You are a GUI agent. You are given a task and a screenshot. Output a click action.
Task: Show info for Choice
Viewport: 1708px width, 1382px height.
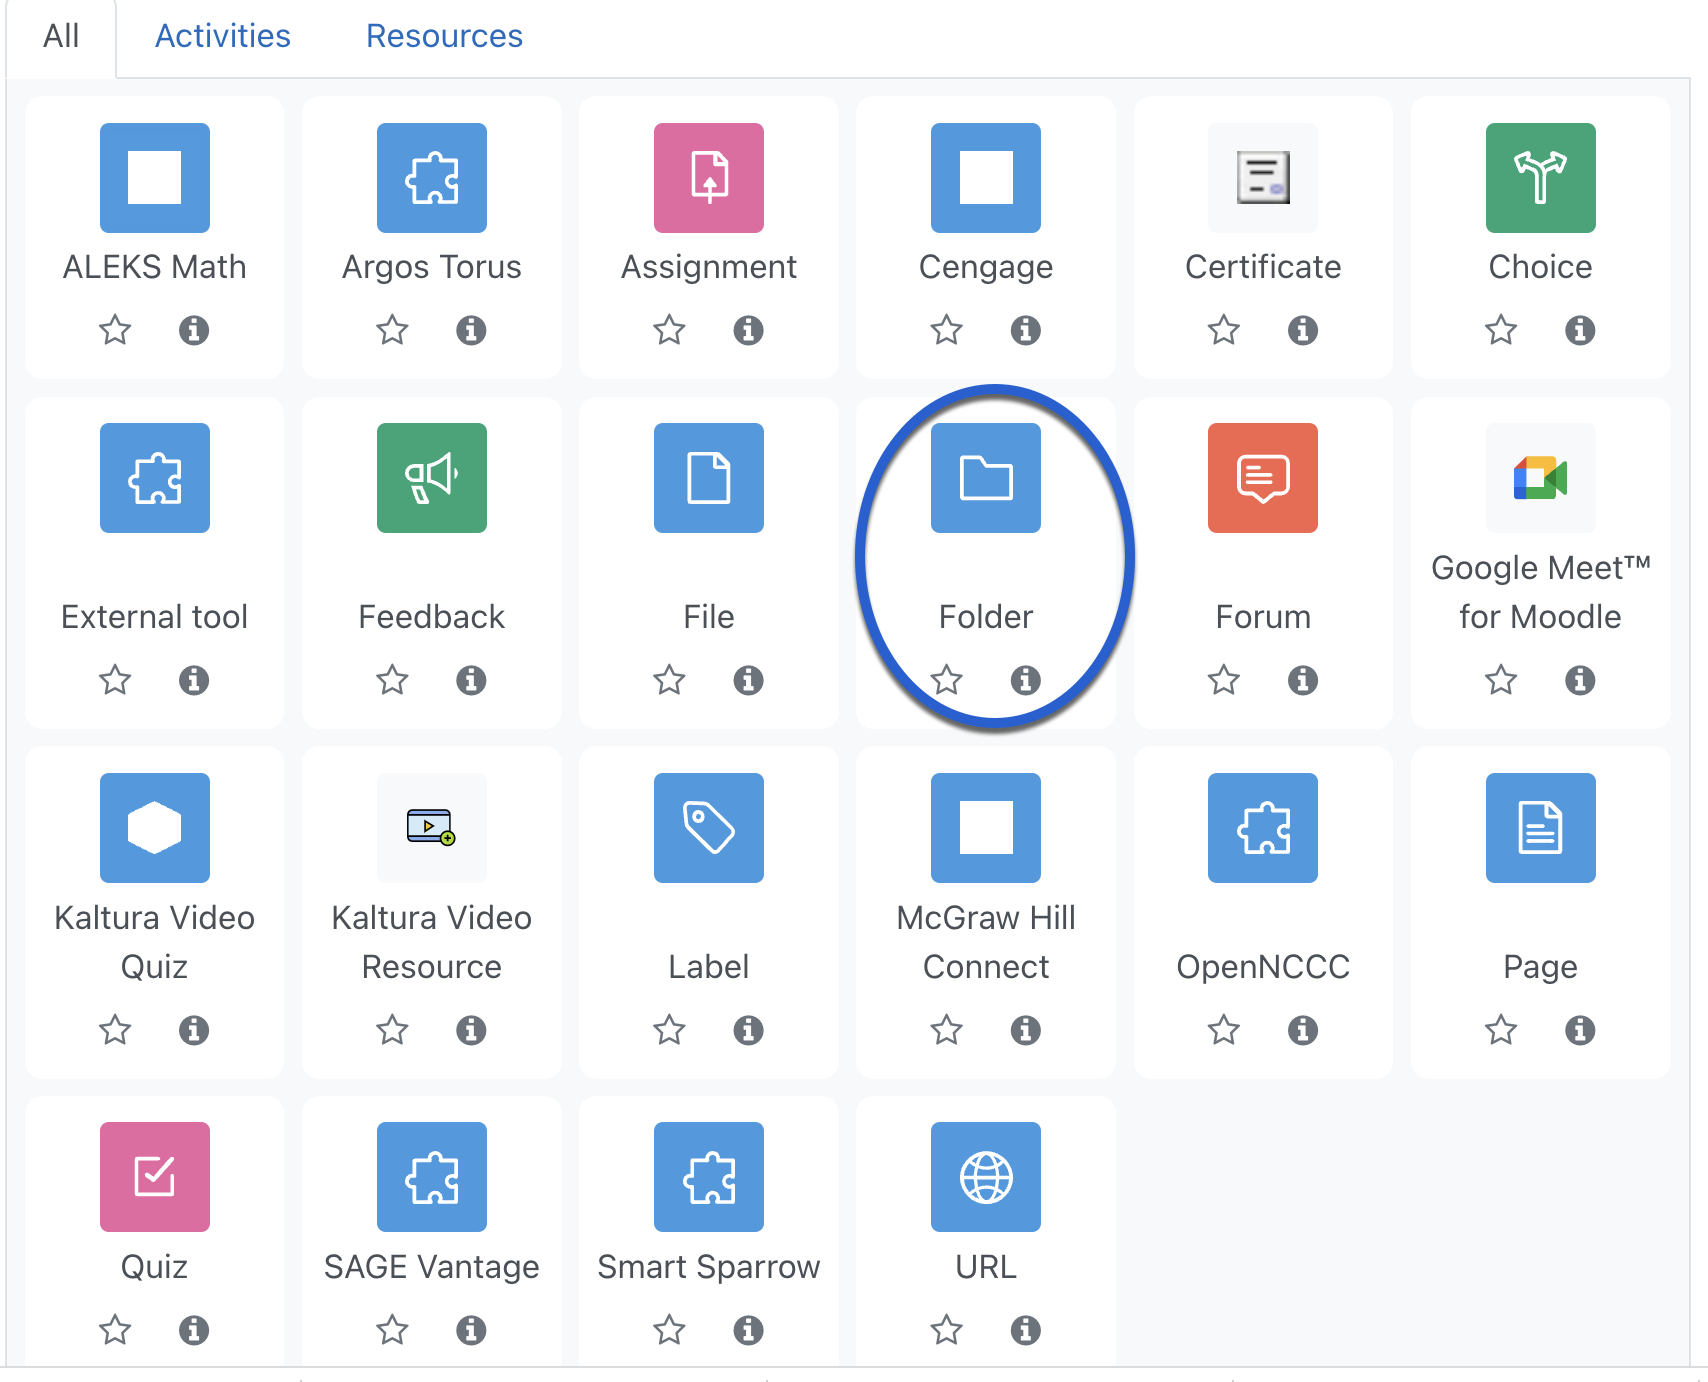tap(1580, 330)
